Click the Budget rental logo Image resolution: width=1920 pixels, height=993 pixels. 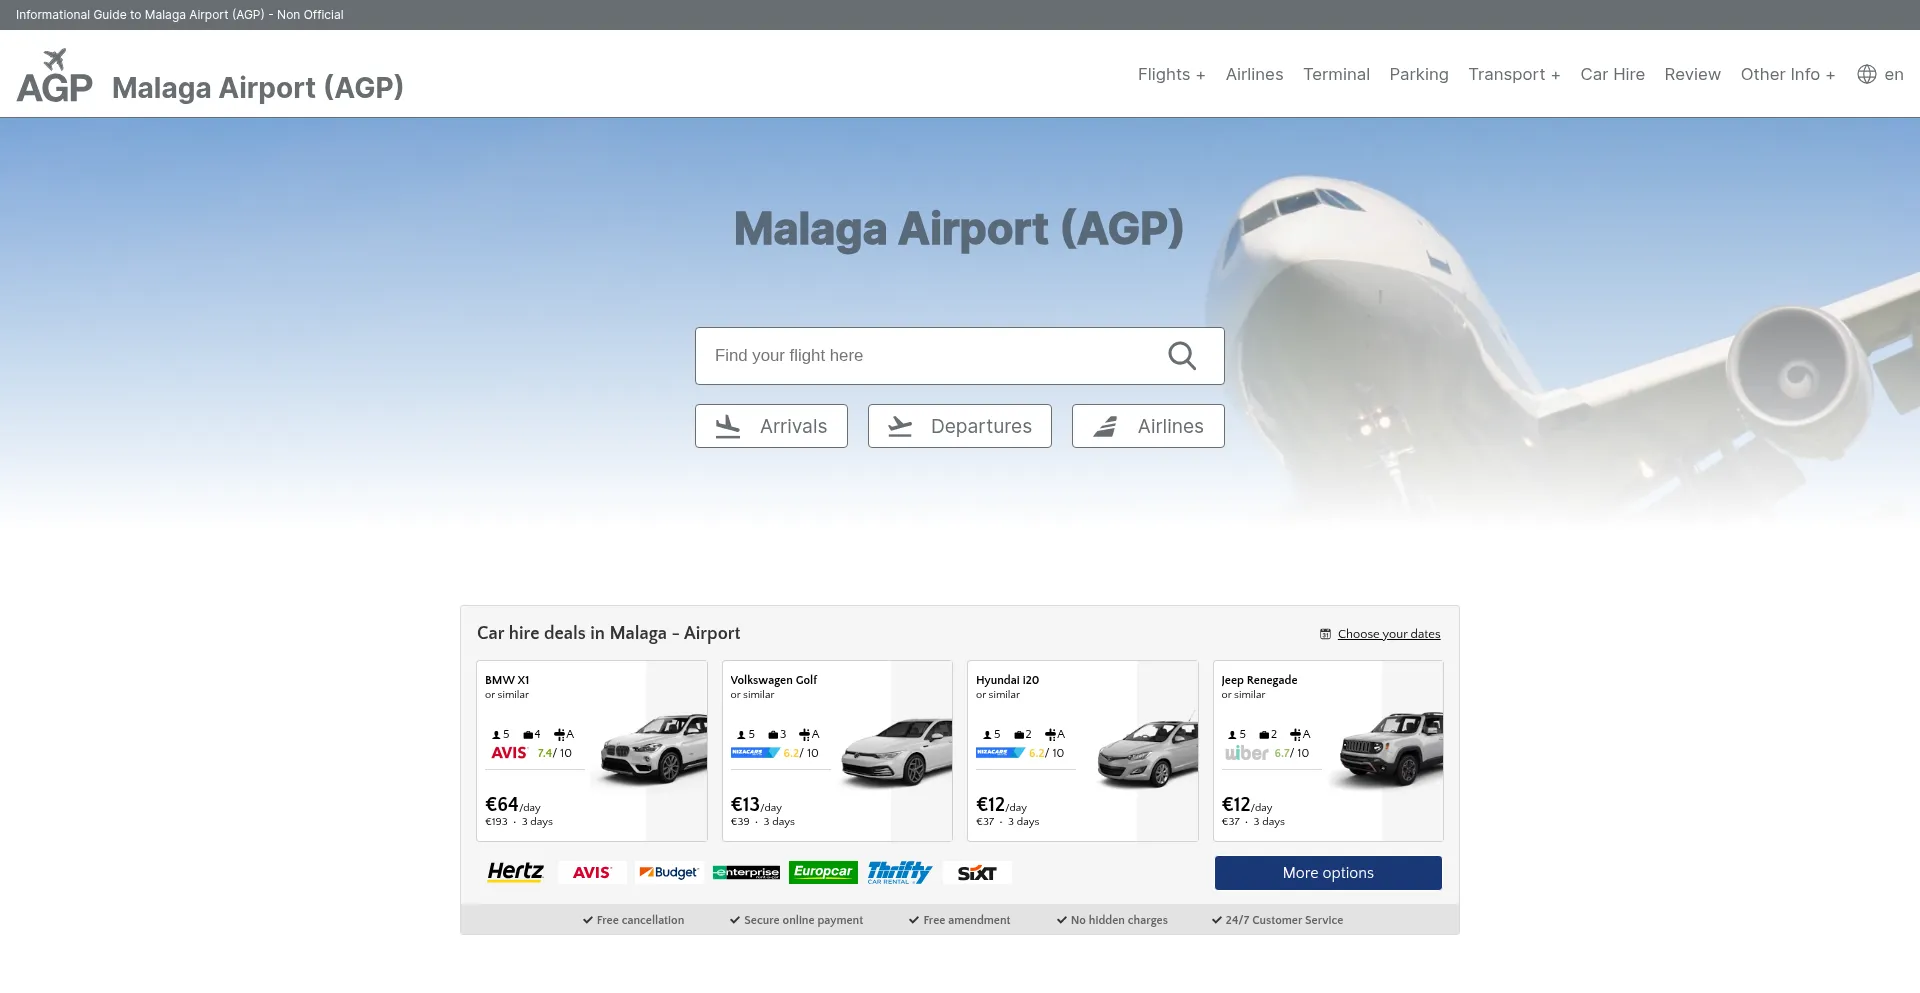coord(669,873)
